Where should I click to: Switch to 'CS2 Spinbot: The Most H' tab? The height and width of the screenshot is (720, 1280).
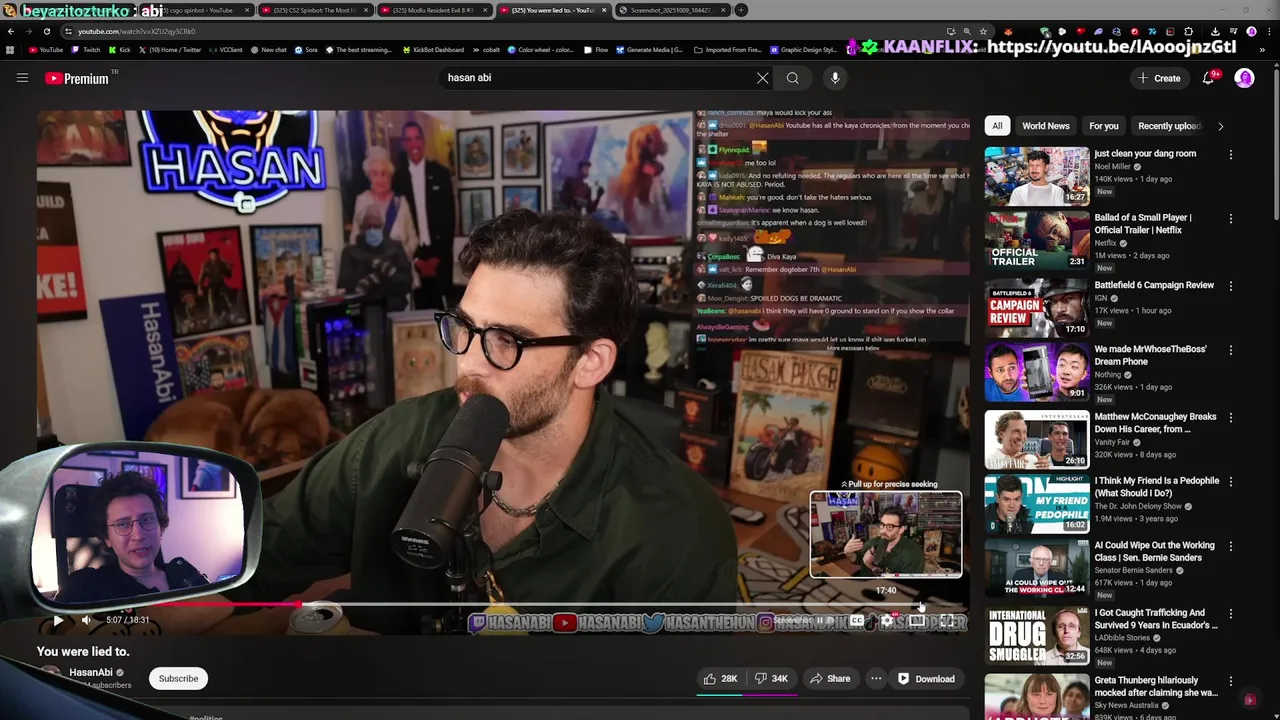[314, 10]
